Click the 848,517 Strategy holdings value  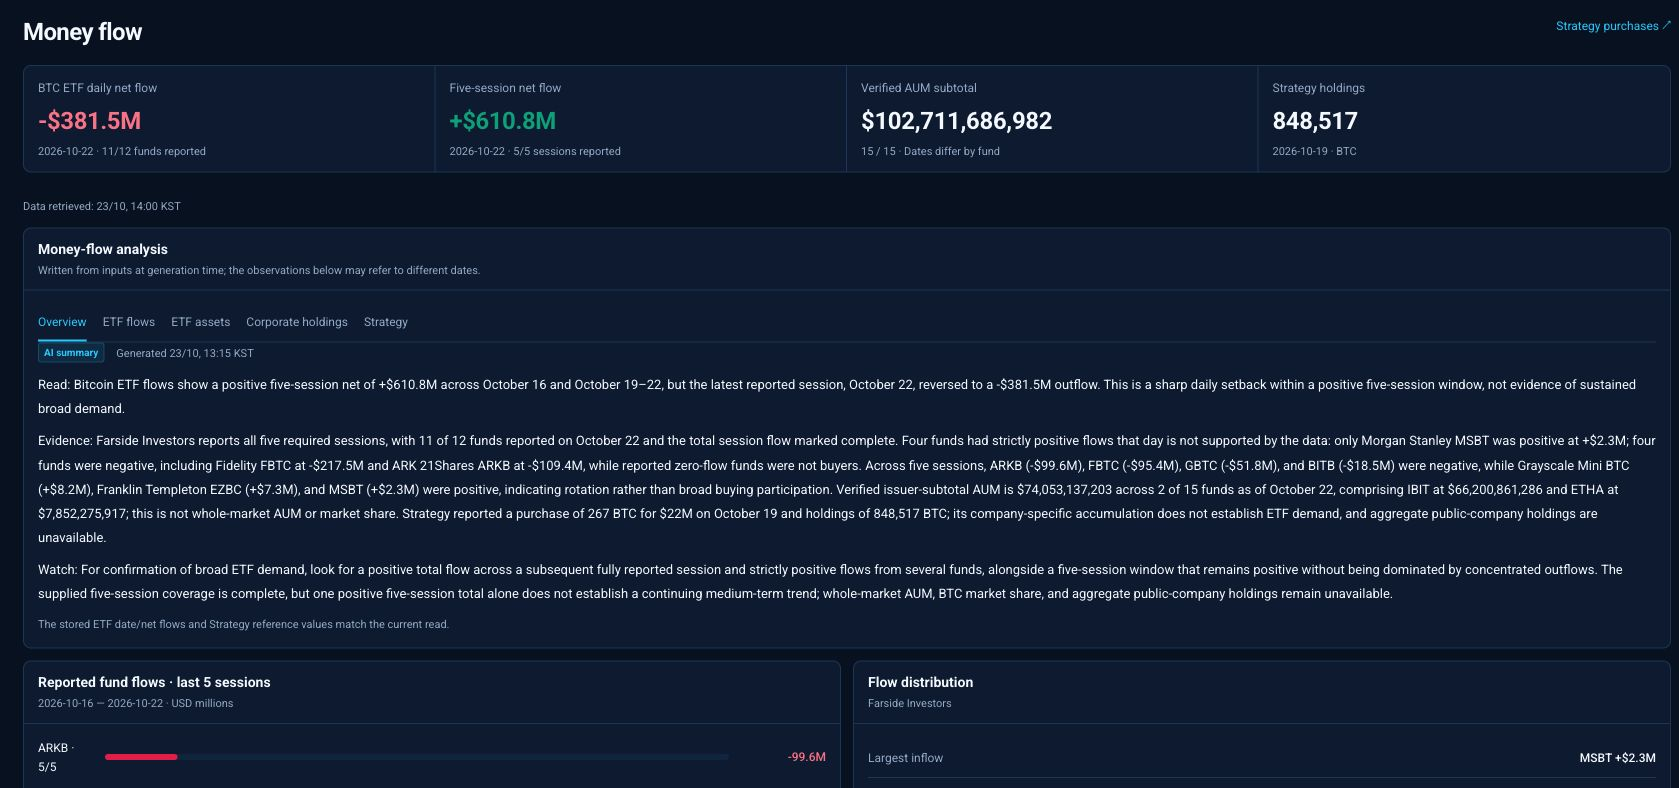1315,121
